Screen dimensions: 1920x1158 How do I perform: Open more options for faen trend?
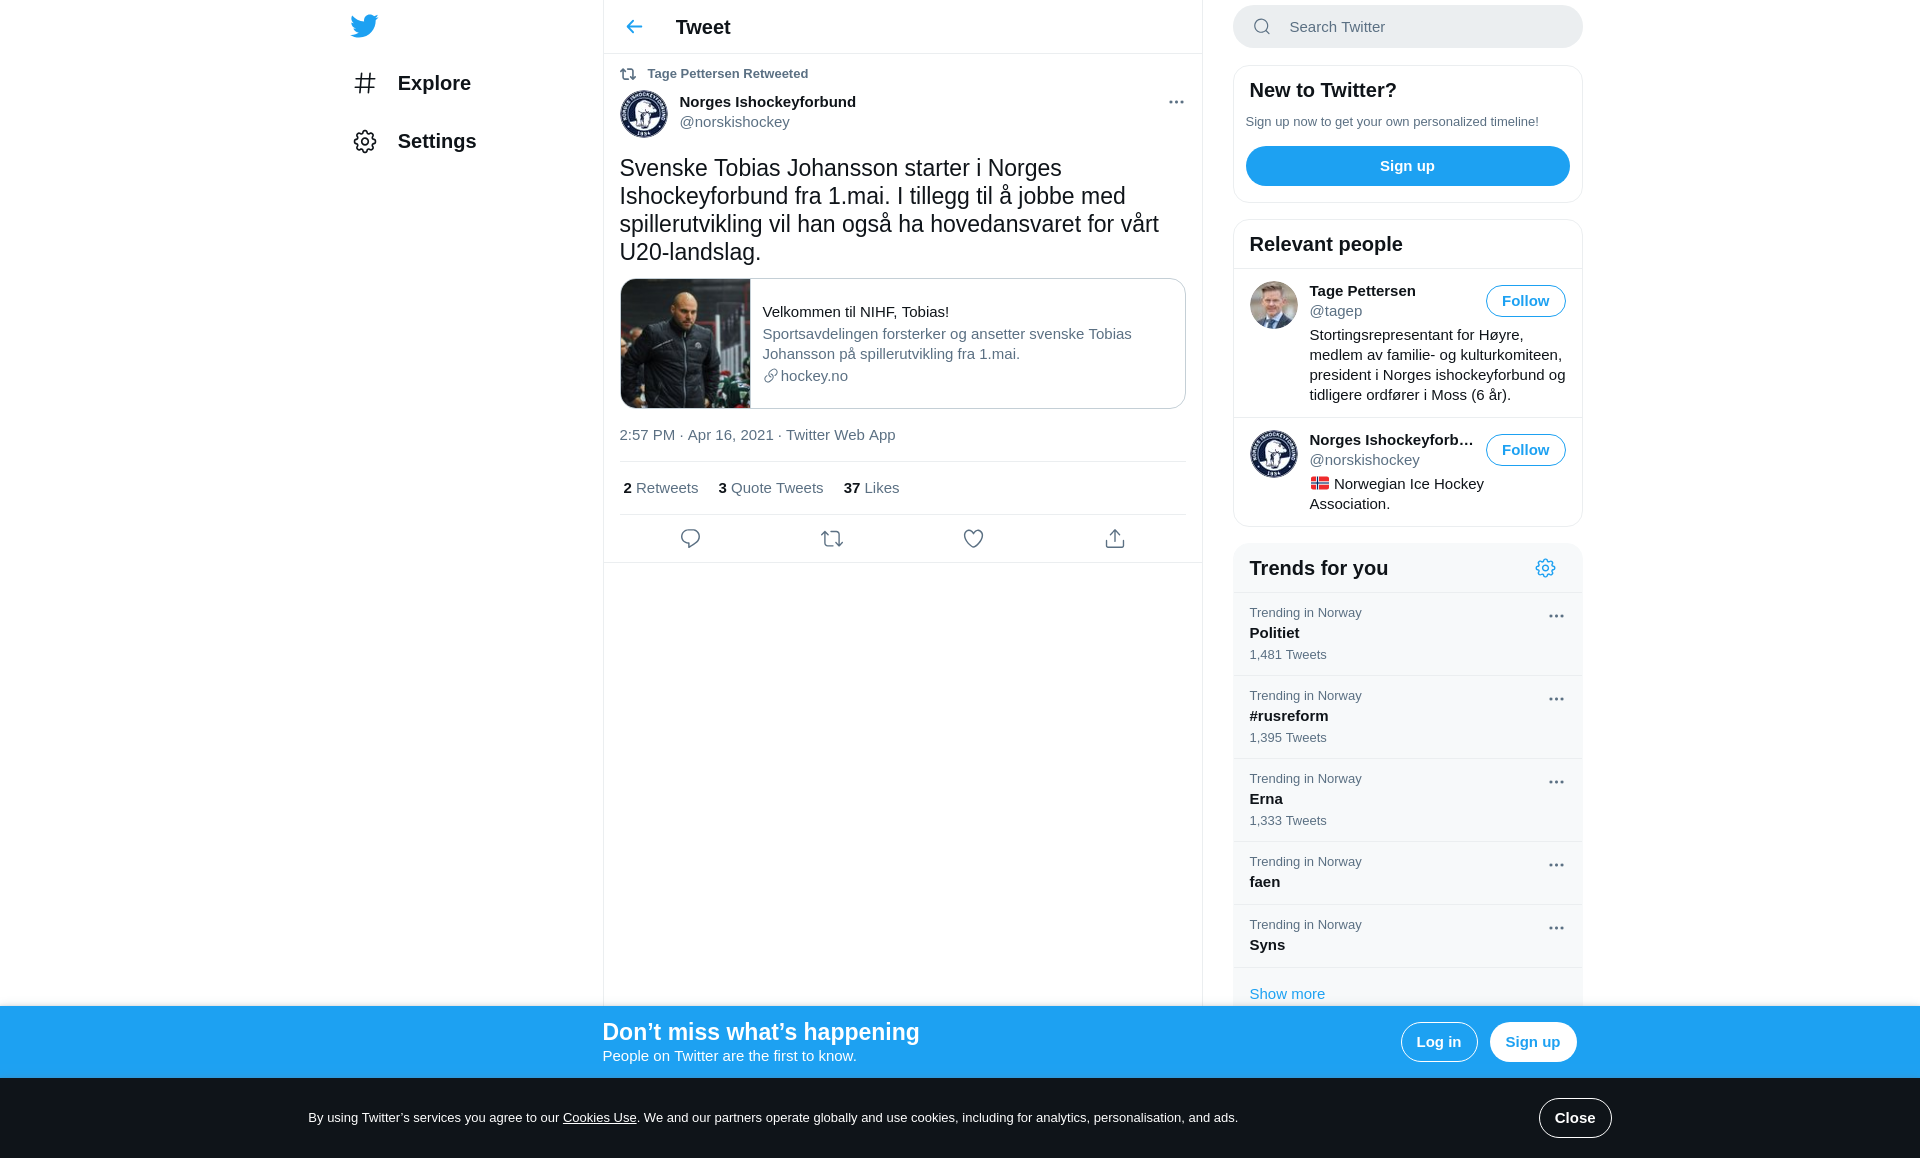(1556, 865)
